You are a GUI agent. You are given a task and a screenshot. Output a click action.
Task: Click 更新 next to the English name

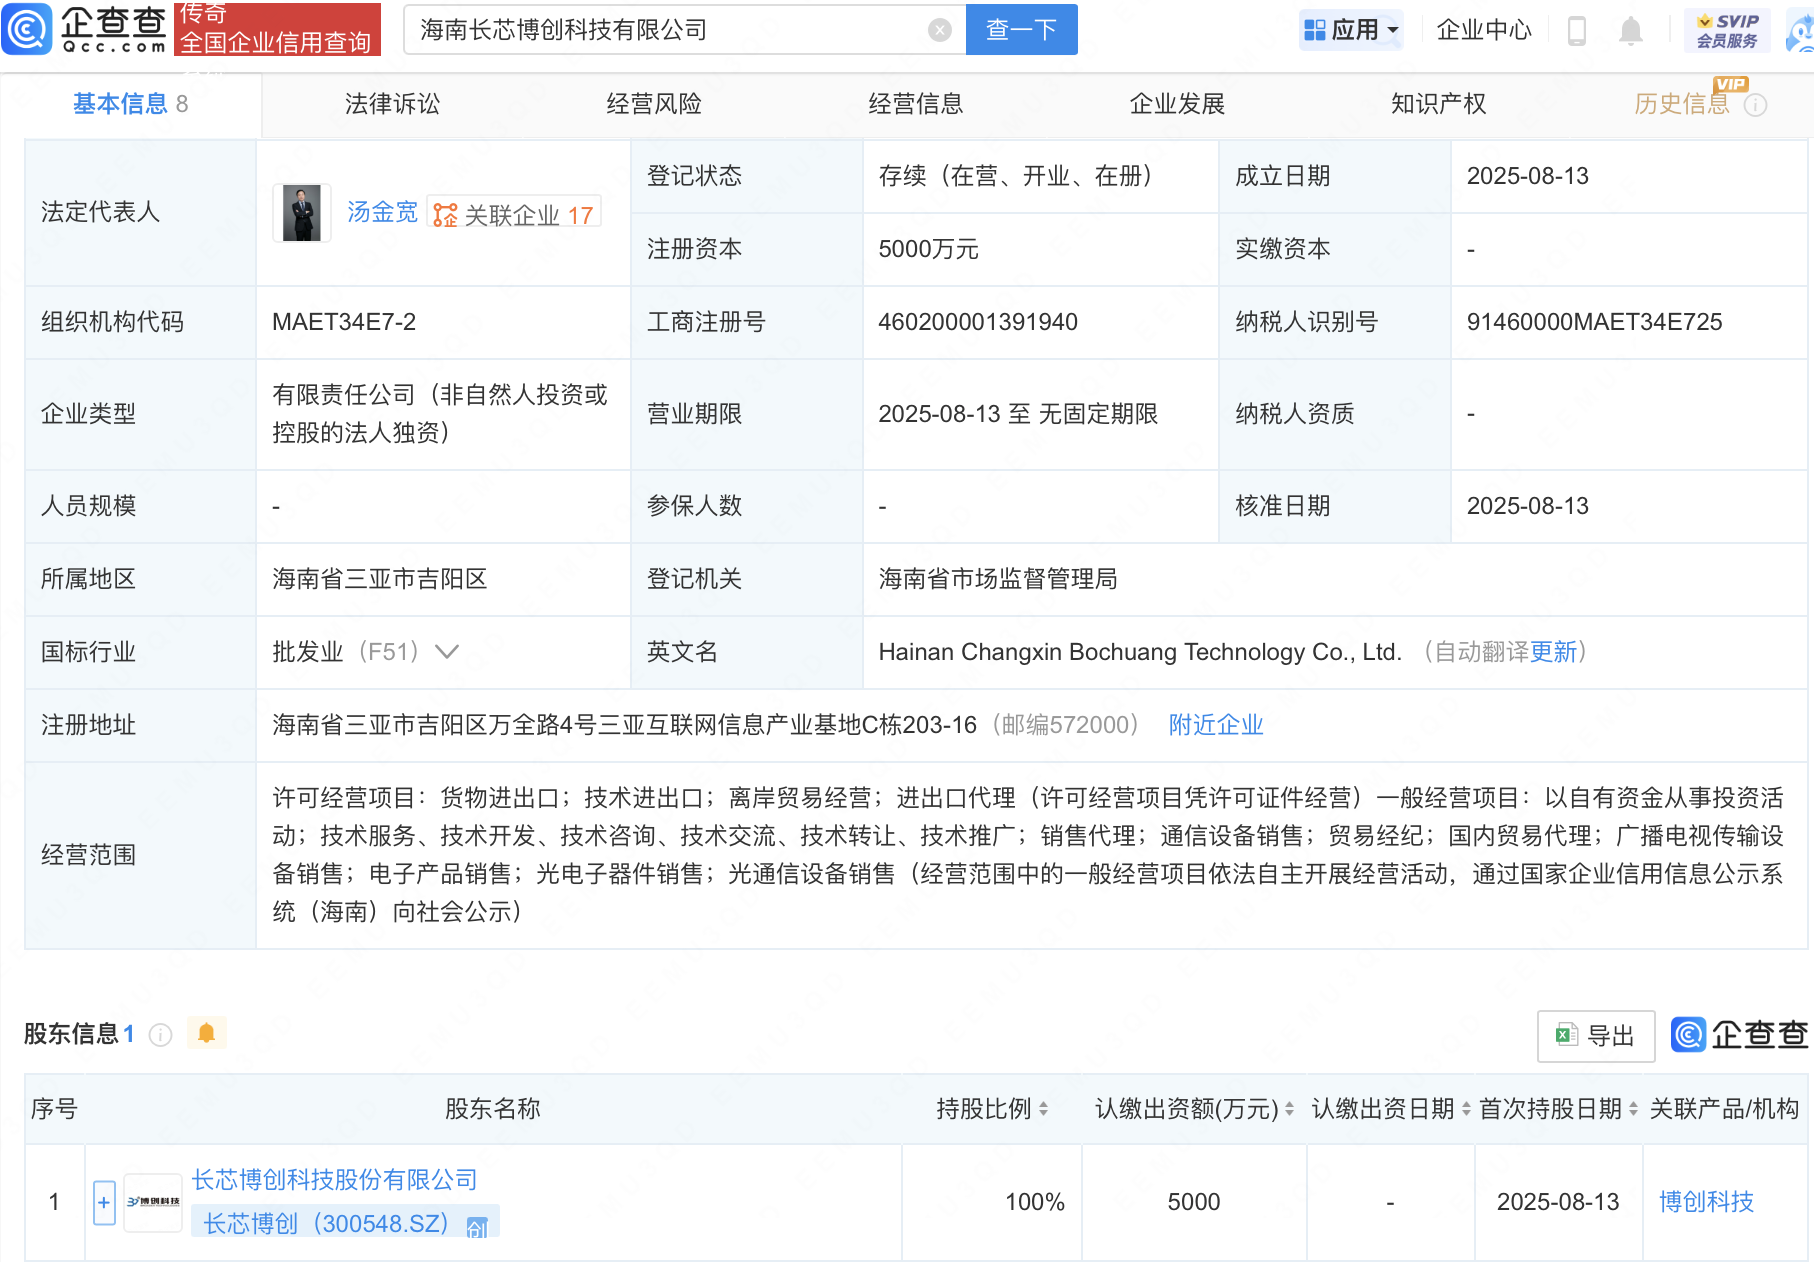[x=1553, y=652]
